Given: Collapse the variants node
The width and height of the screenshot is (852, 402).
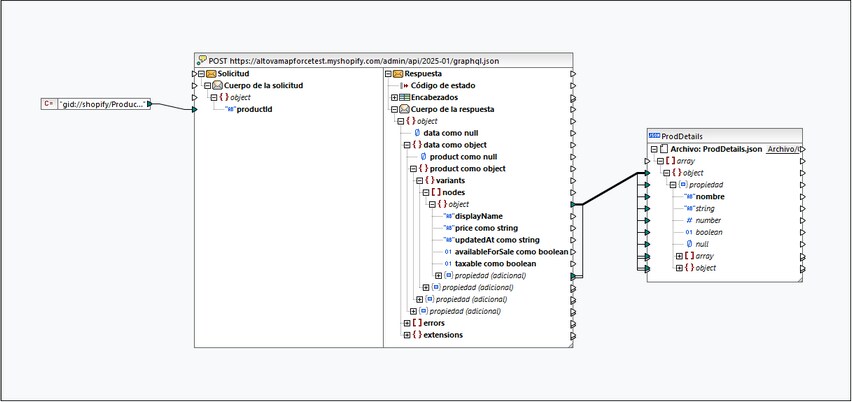Looking at the screenshot, I should point(419,180).
